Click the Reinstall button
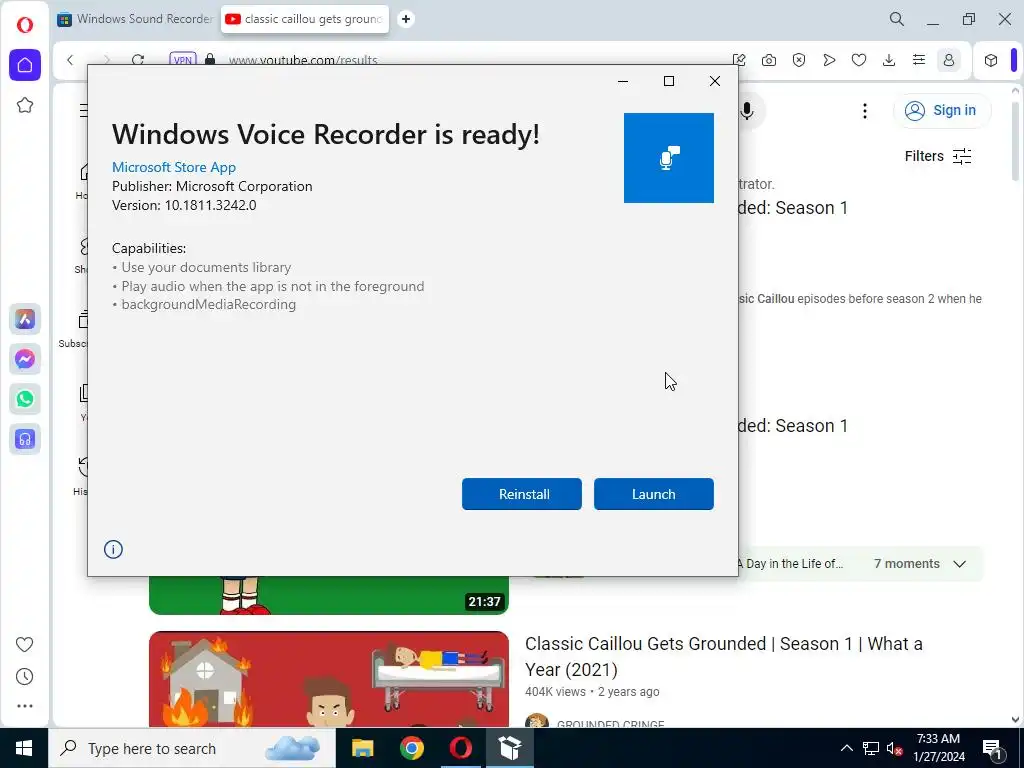This screenshot has height=768, width=1024. tap(521, 494)
